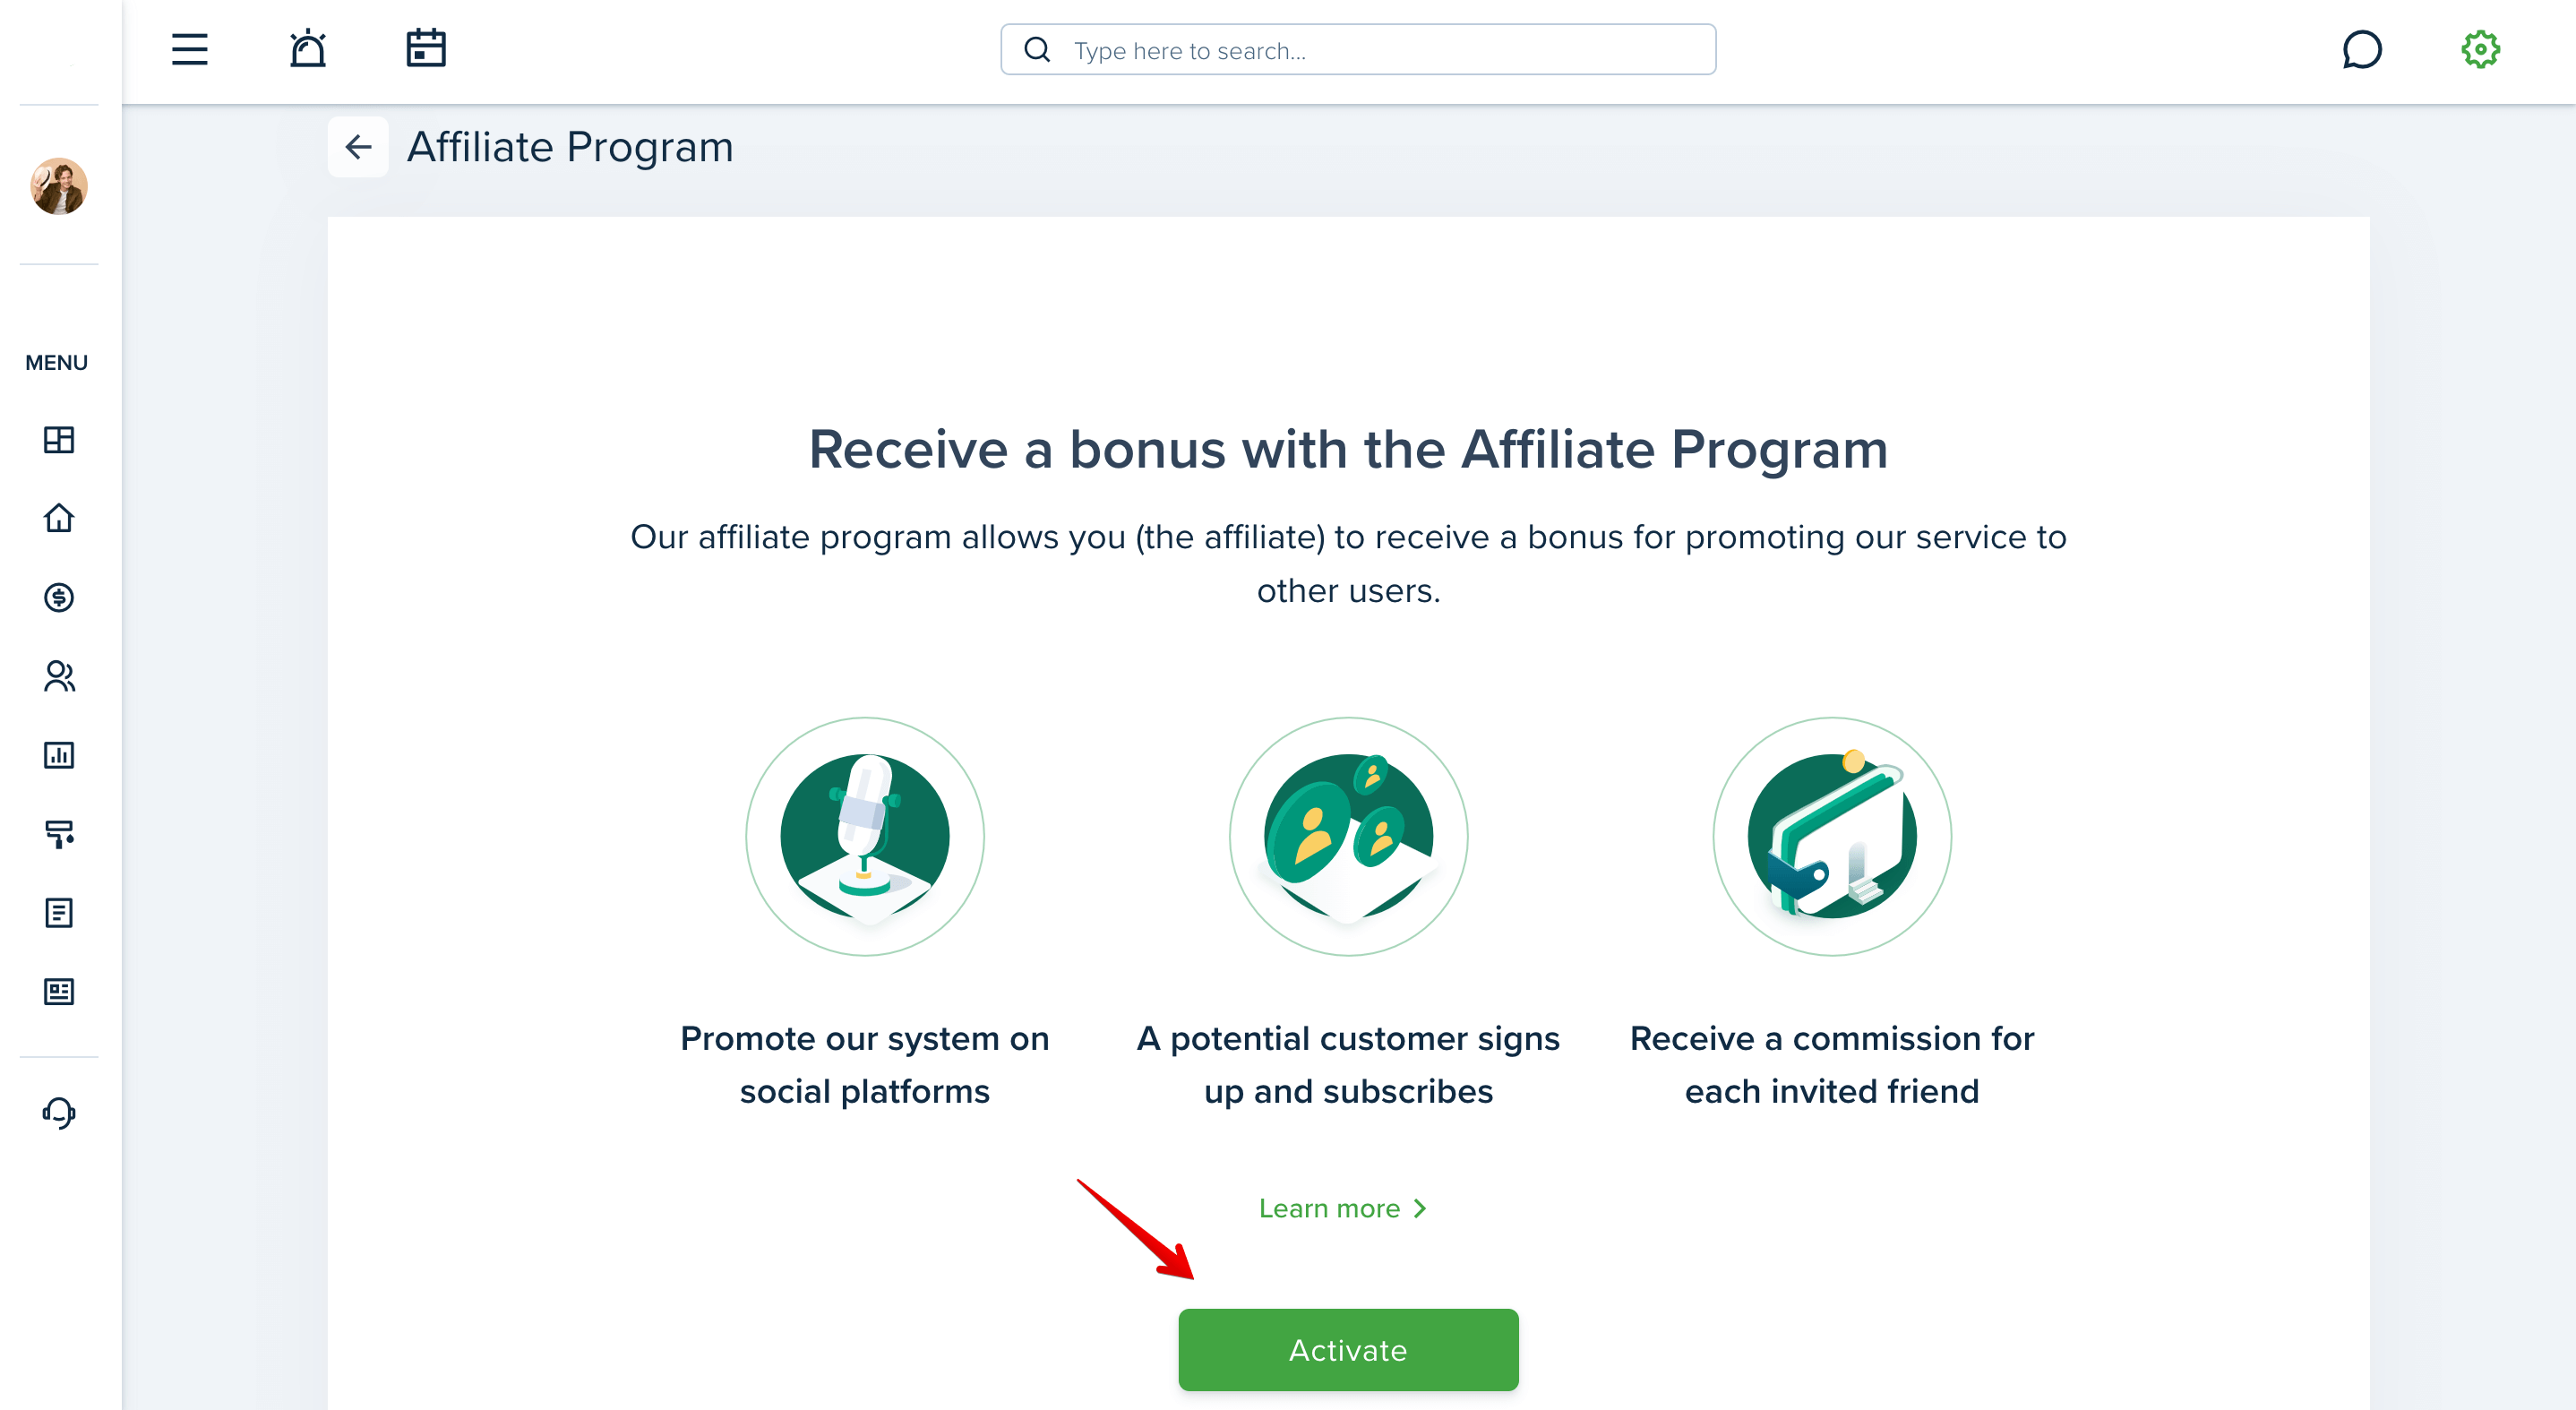The image size is (2576, 1410).
Task: Open the dollar finances icon in sidebar
Action: tap(59, 597)
